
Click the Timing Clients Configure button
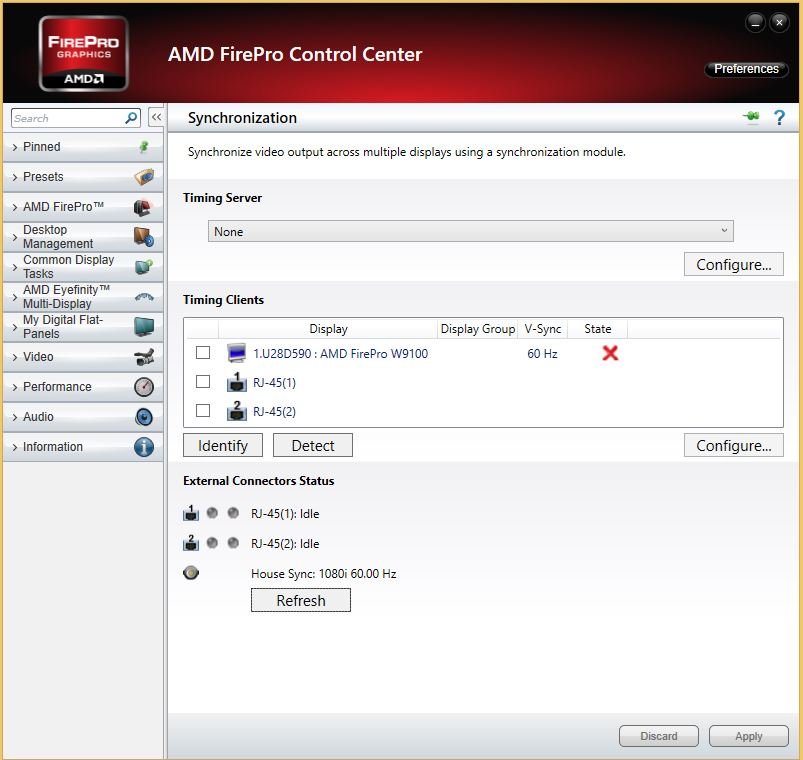coord(733,446)
